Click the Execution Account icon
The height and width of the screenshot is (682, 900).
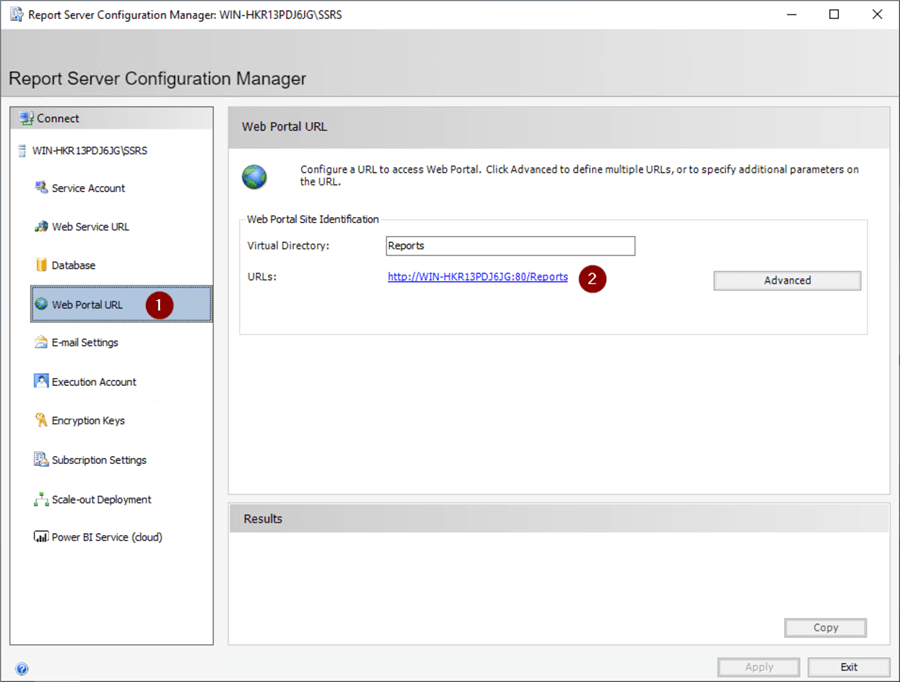(x=41, y=382)
